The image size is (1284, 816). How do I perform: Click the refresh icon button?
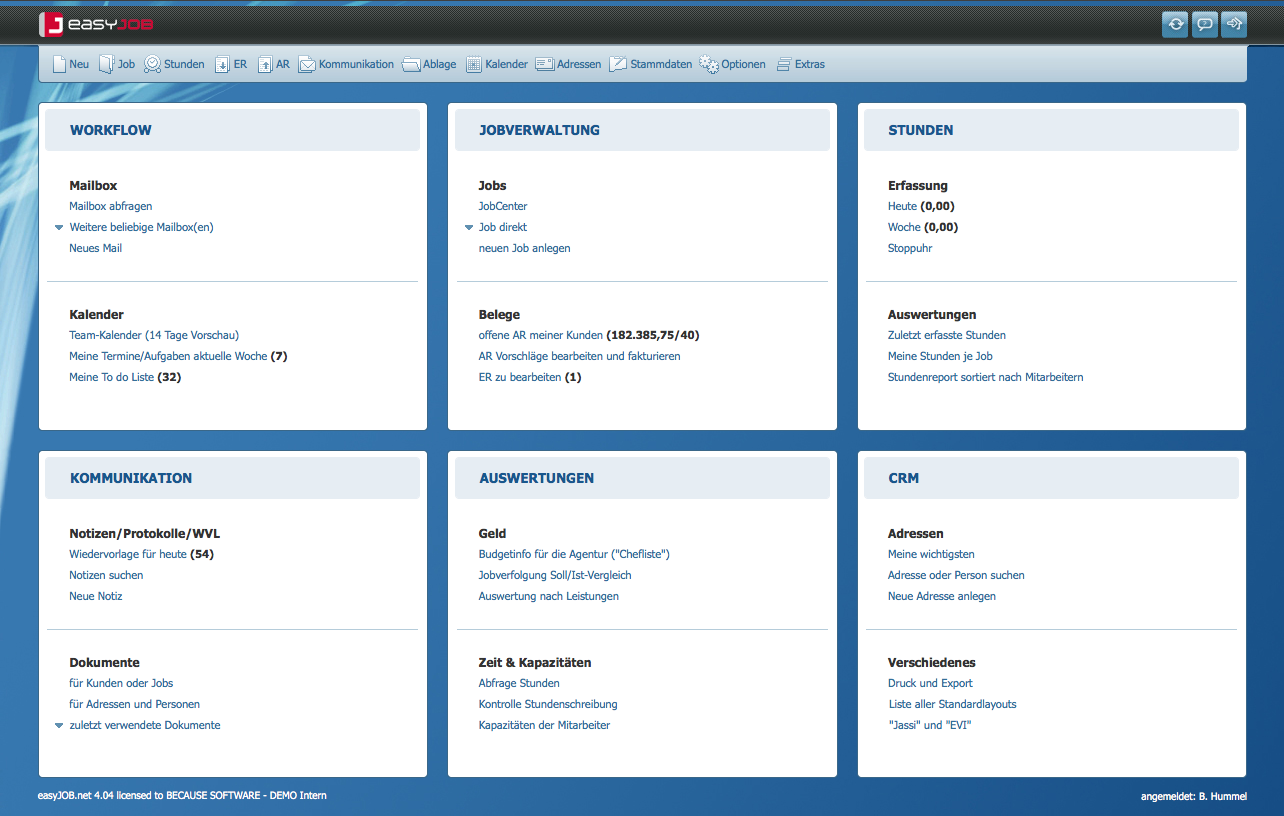(x=1174, y=24)
